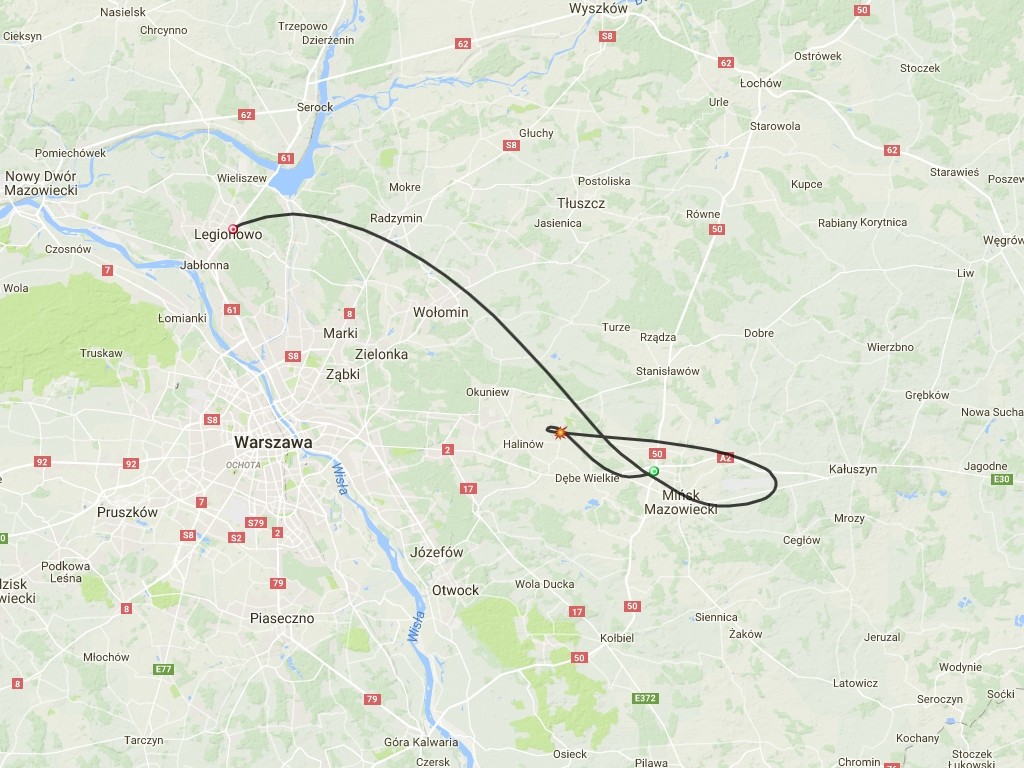The height and width of the screenshot is (768, 1024).
Task: Select the Wołomin town label
Action: click(441, 312)
